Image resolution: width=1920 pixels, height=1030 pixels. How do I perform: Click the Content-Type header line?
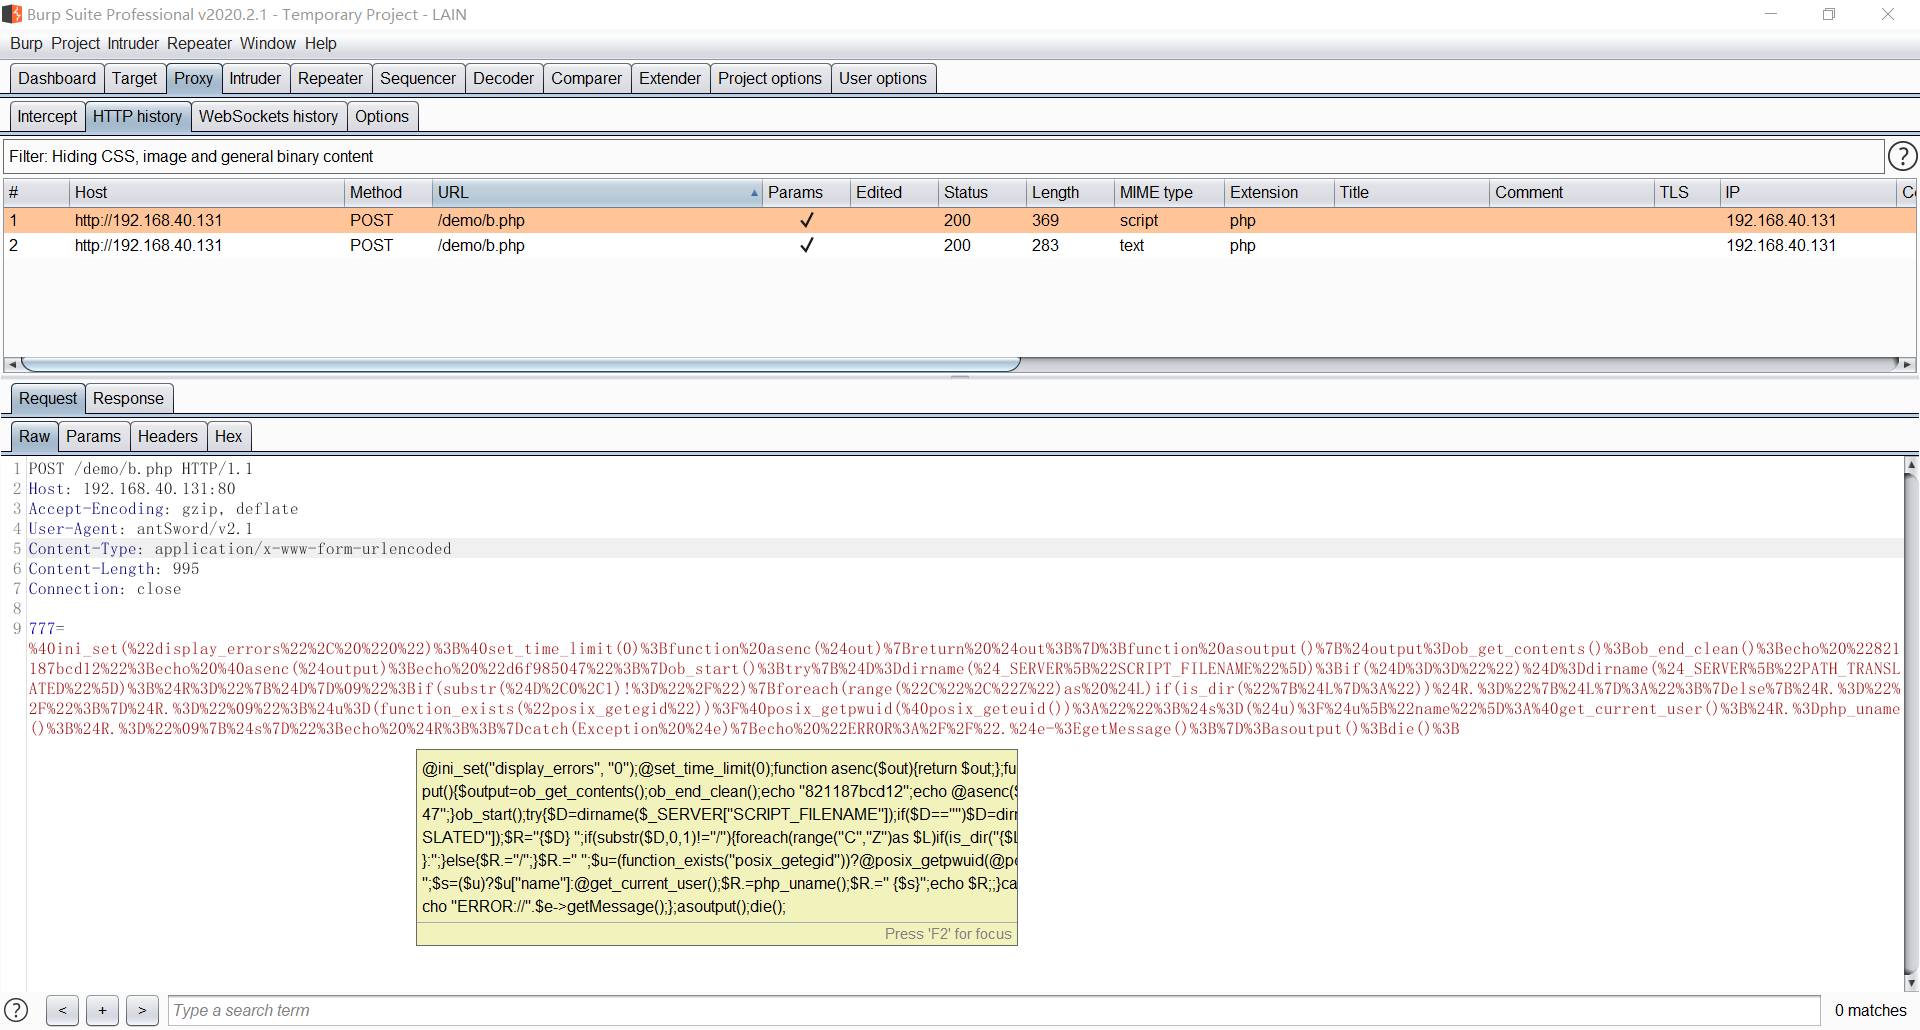tap(240, 549)
